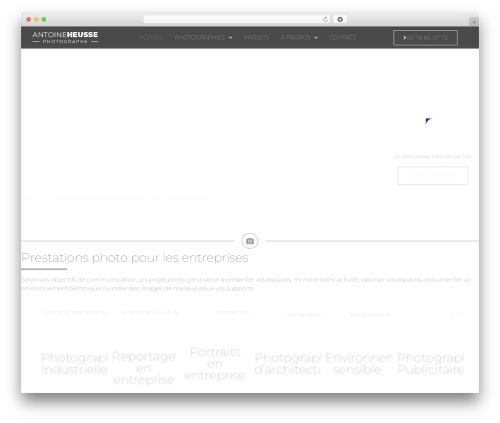Screen dimensions: 500x423
Task: Click the camera icon on the divider
Action: coord(250,241)
